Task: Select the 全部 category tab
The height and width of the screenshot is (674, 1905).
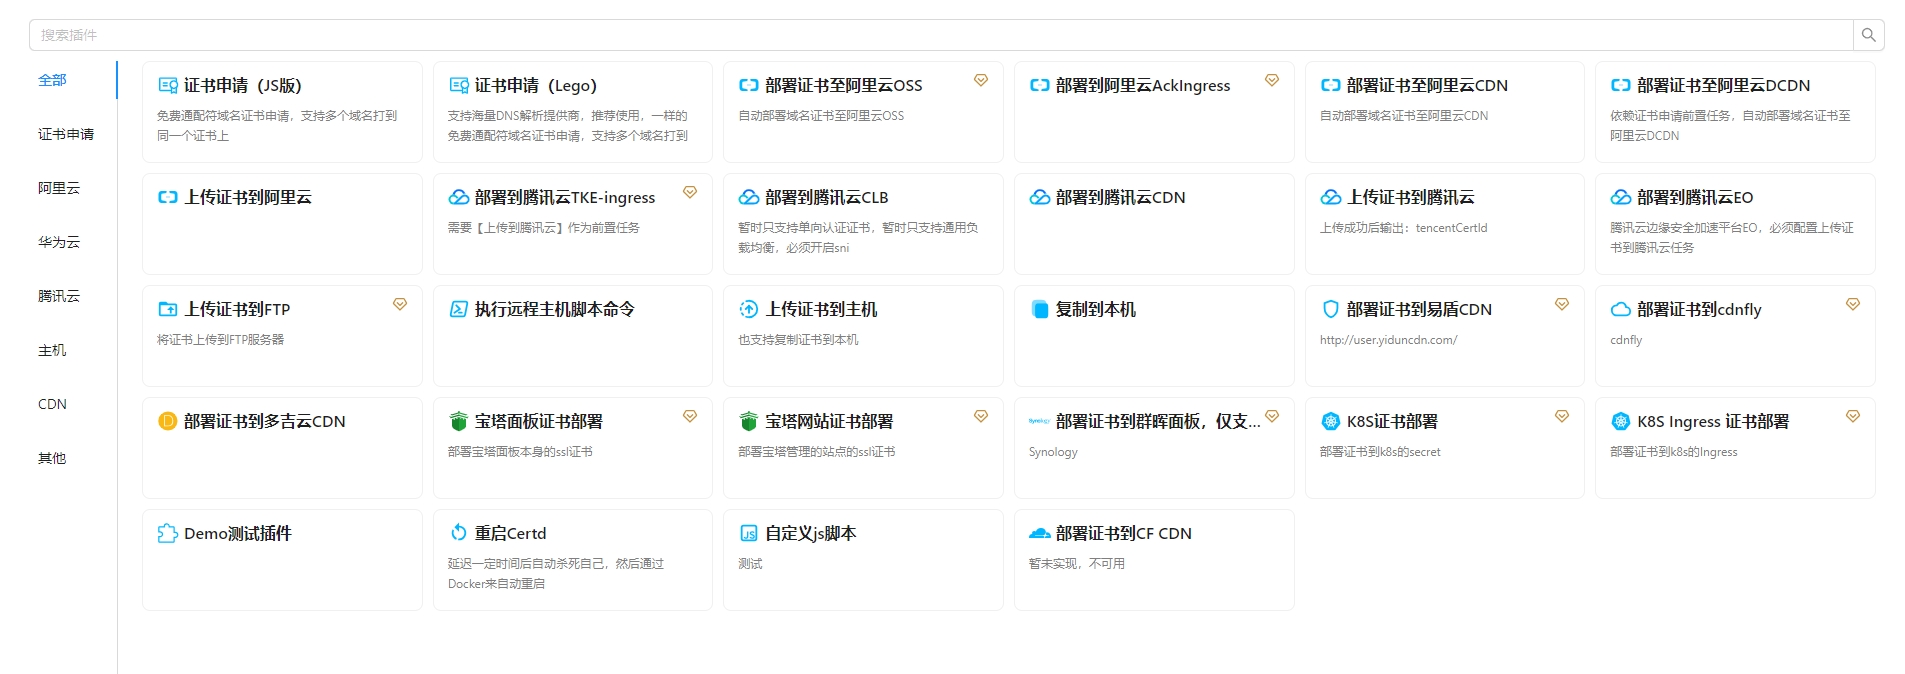Action: click(x=53, y=80)
